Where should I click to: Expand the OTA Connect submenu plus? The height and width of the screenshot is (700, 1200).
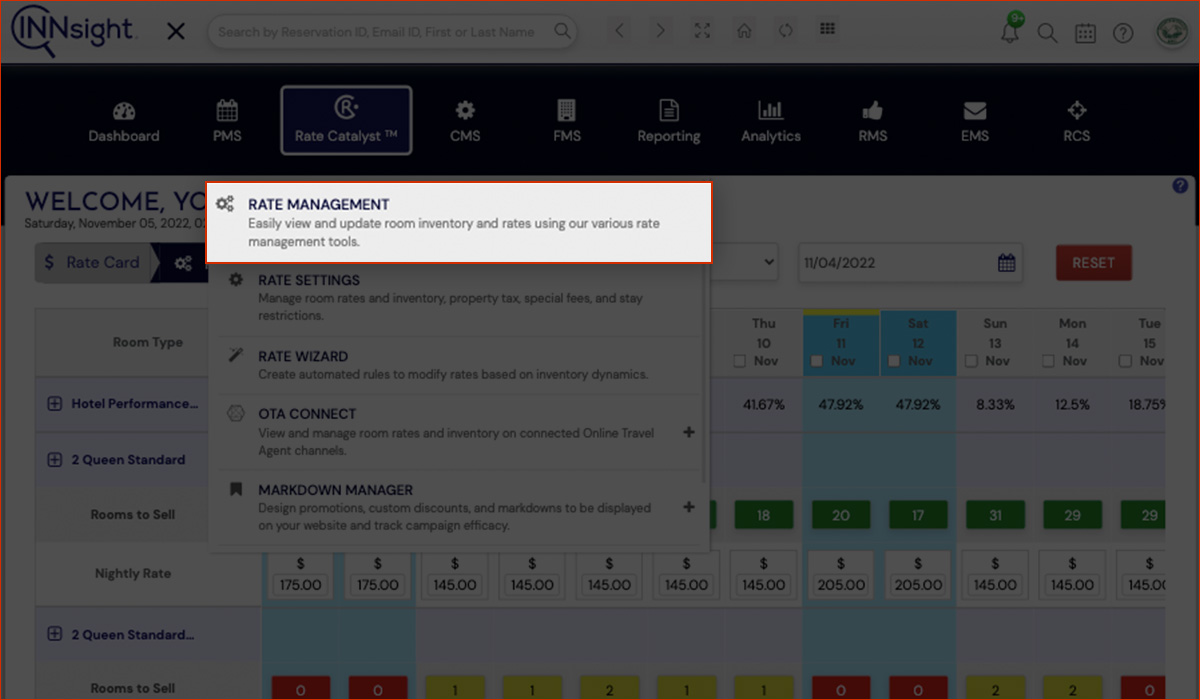(x=688, y=432)
